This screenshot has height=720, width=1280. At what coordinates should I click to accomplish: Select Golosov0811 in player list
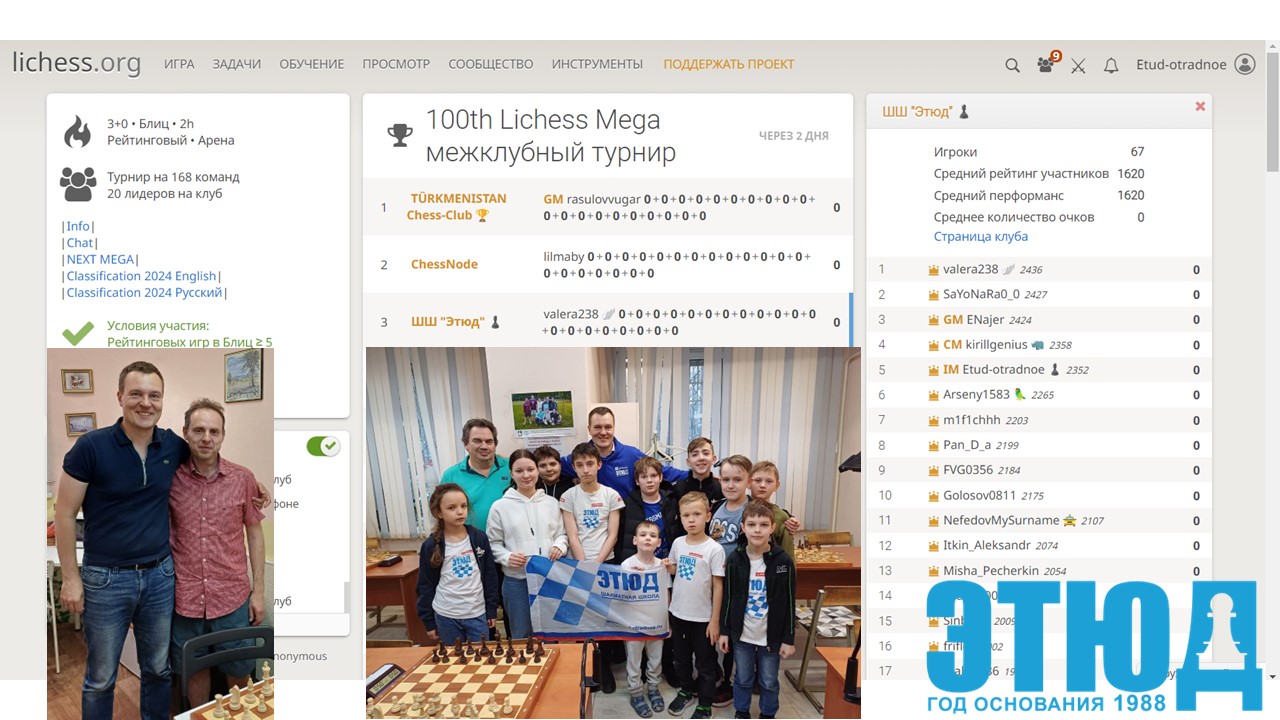click(1039, 495)
